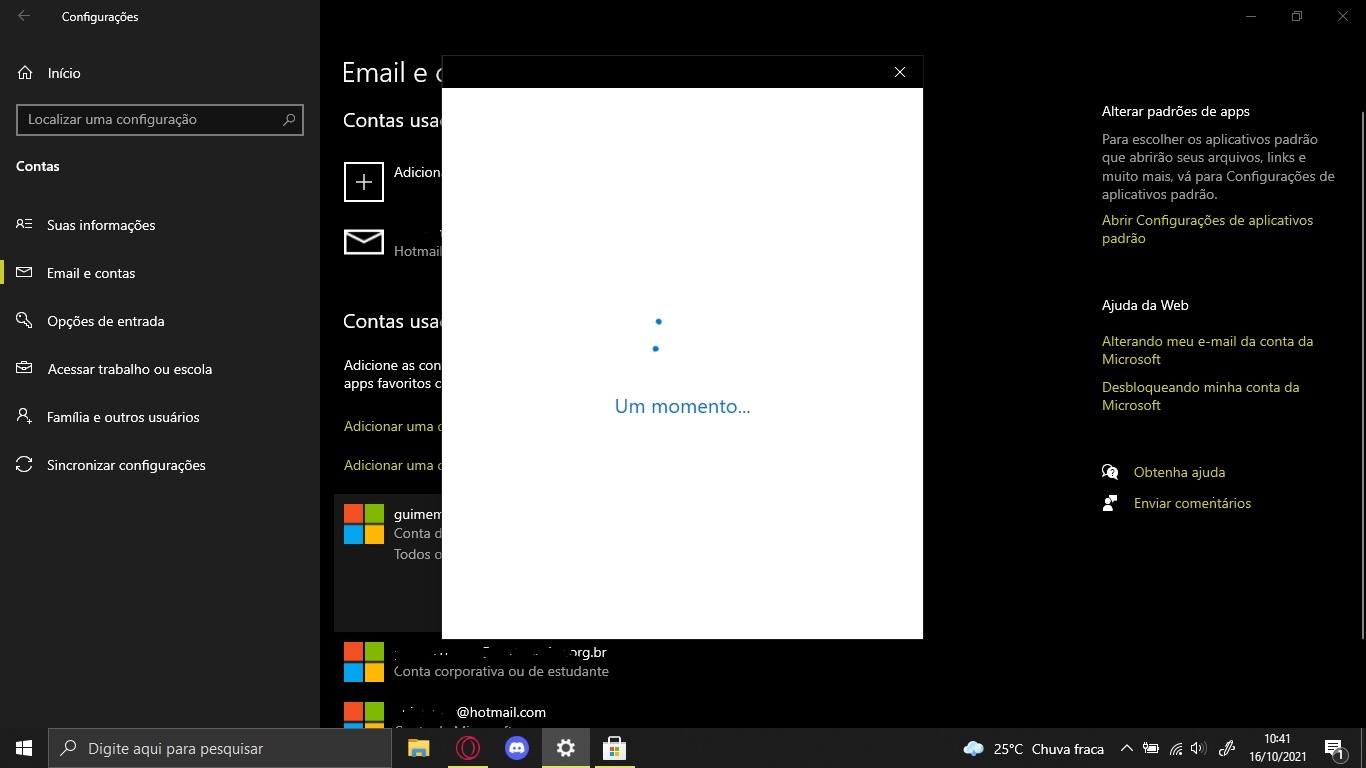1366x768 pixels.
Task: Select the Hotmail envelope icon
Action: pyautogui.click(x=364, y=242)
